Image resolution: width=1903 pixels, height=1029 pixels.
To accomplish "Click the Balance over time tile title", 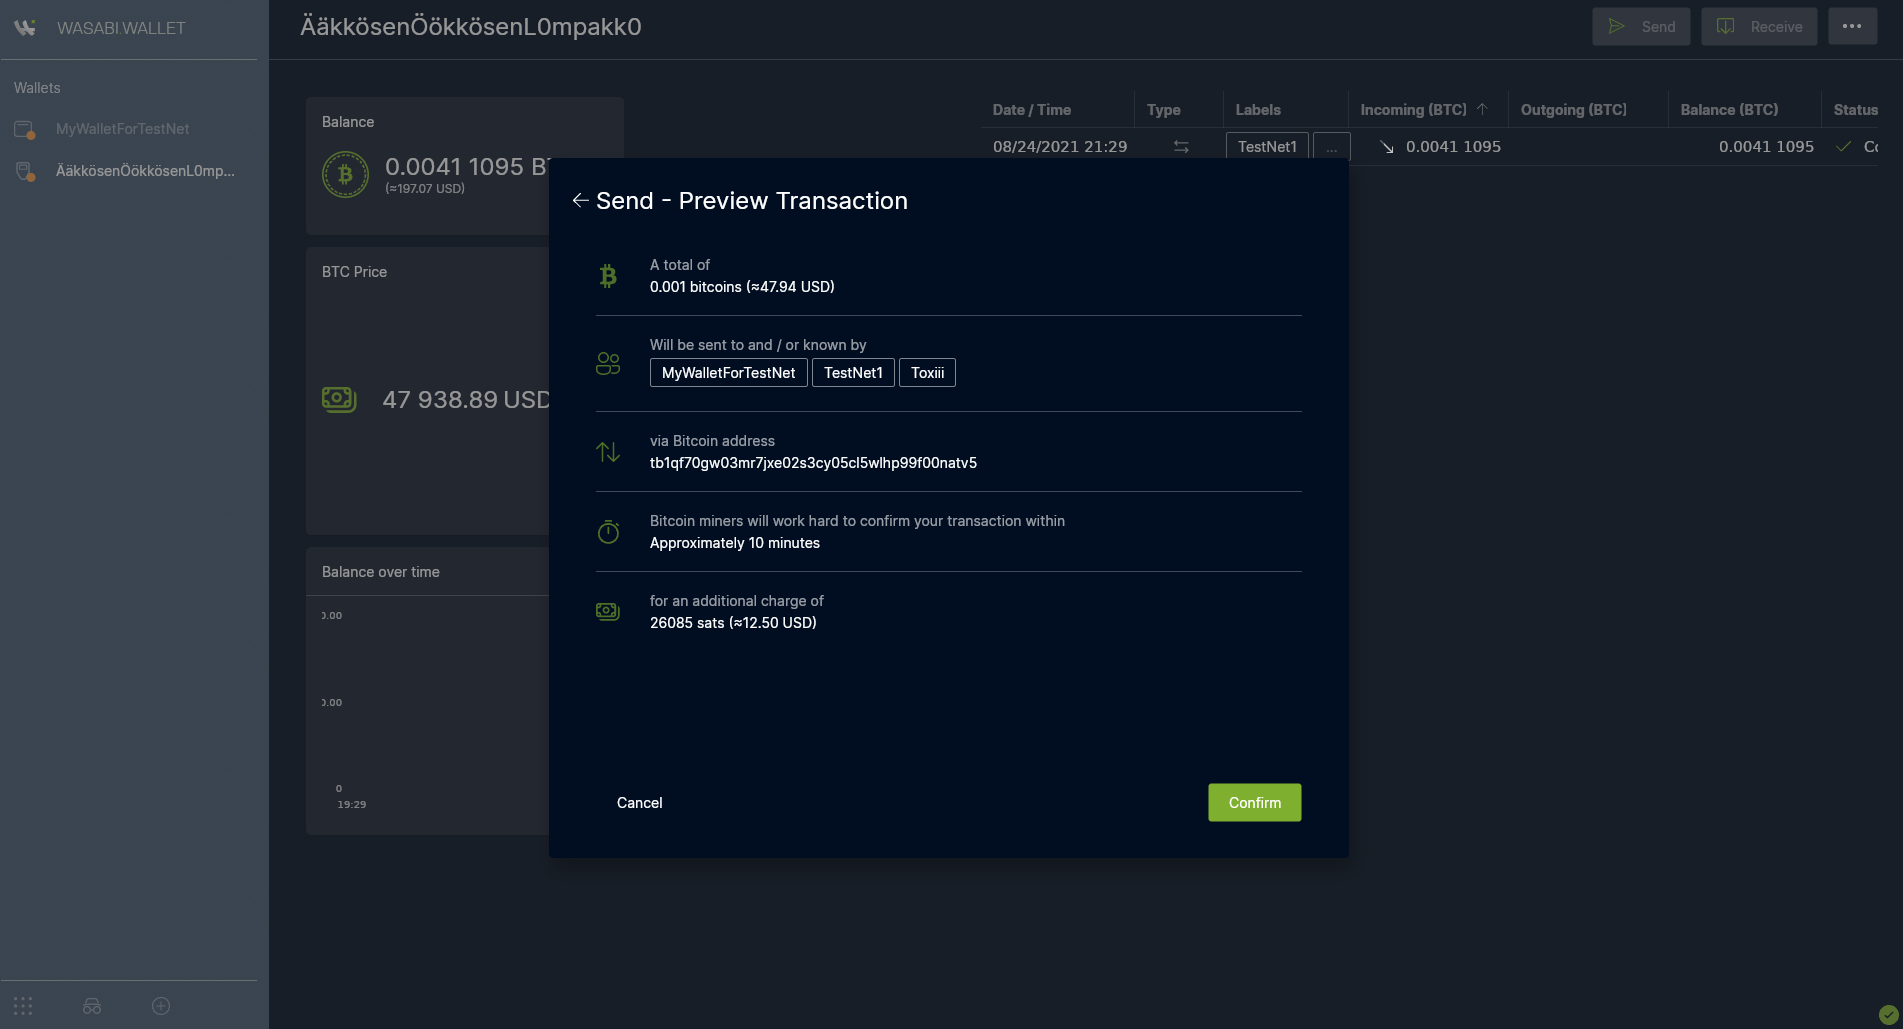I will [x=381, y=572].
